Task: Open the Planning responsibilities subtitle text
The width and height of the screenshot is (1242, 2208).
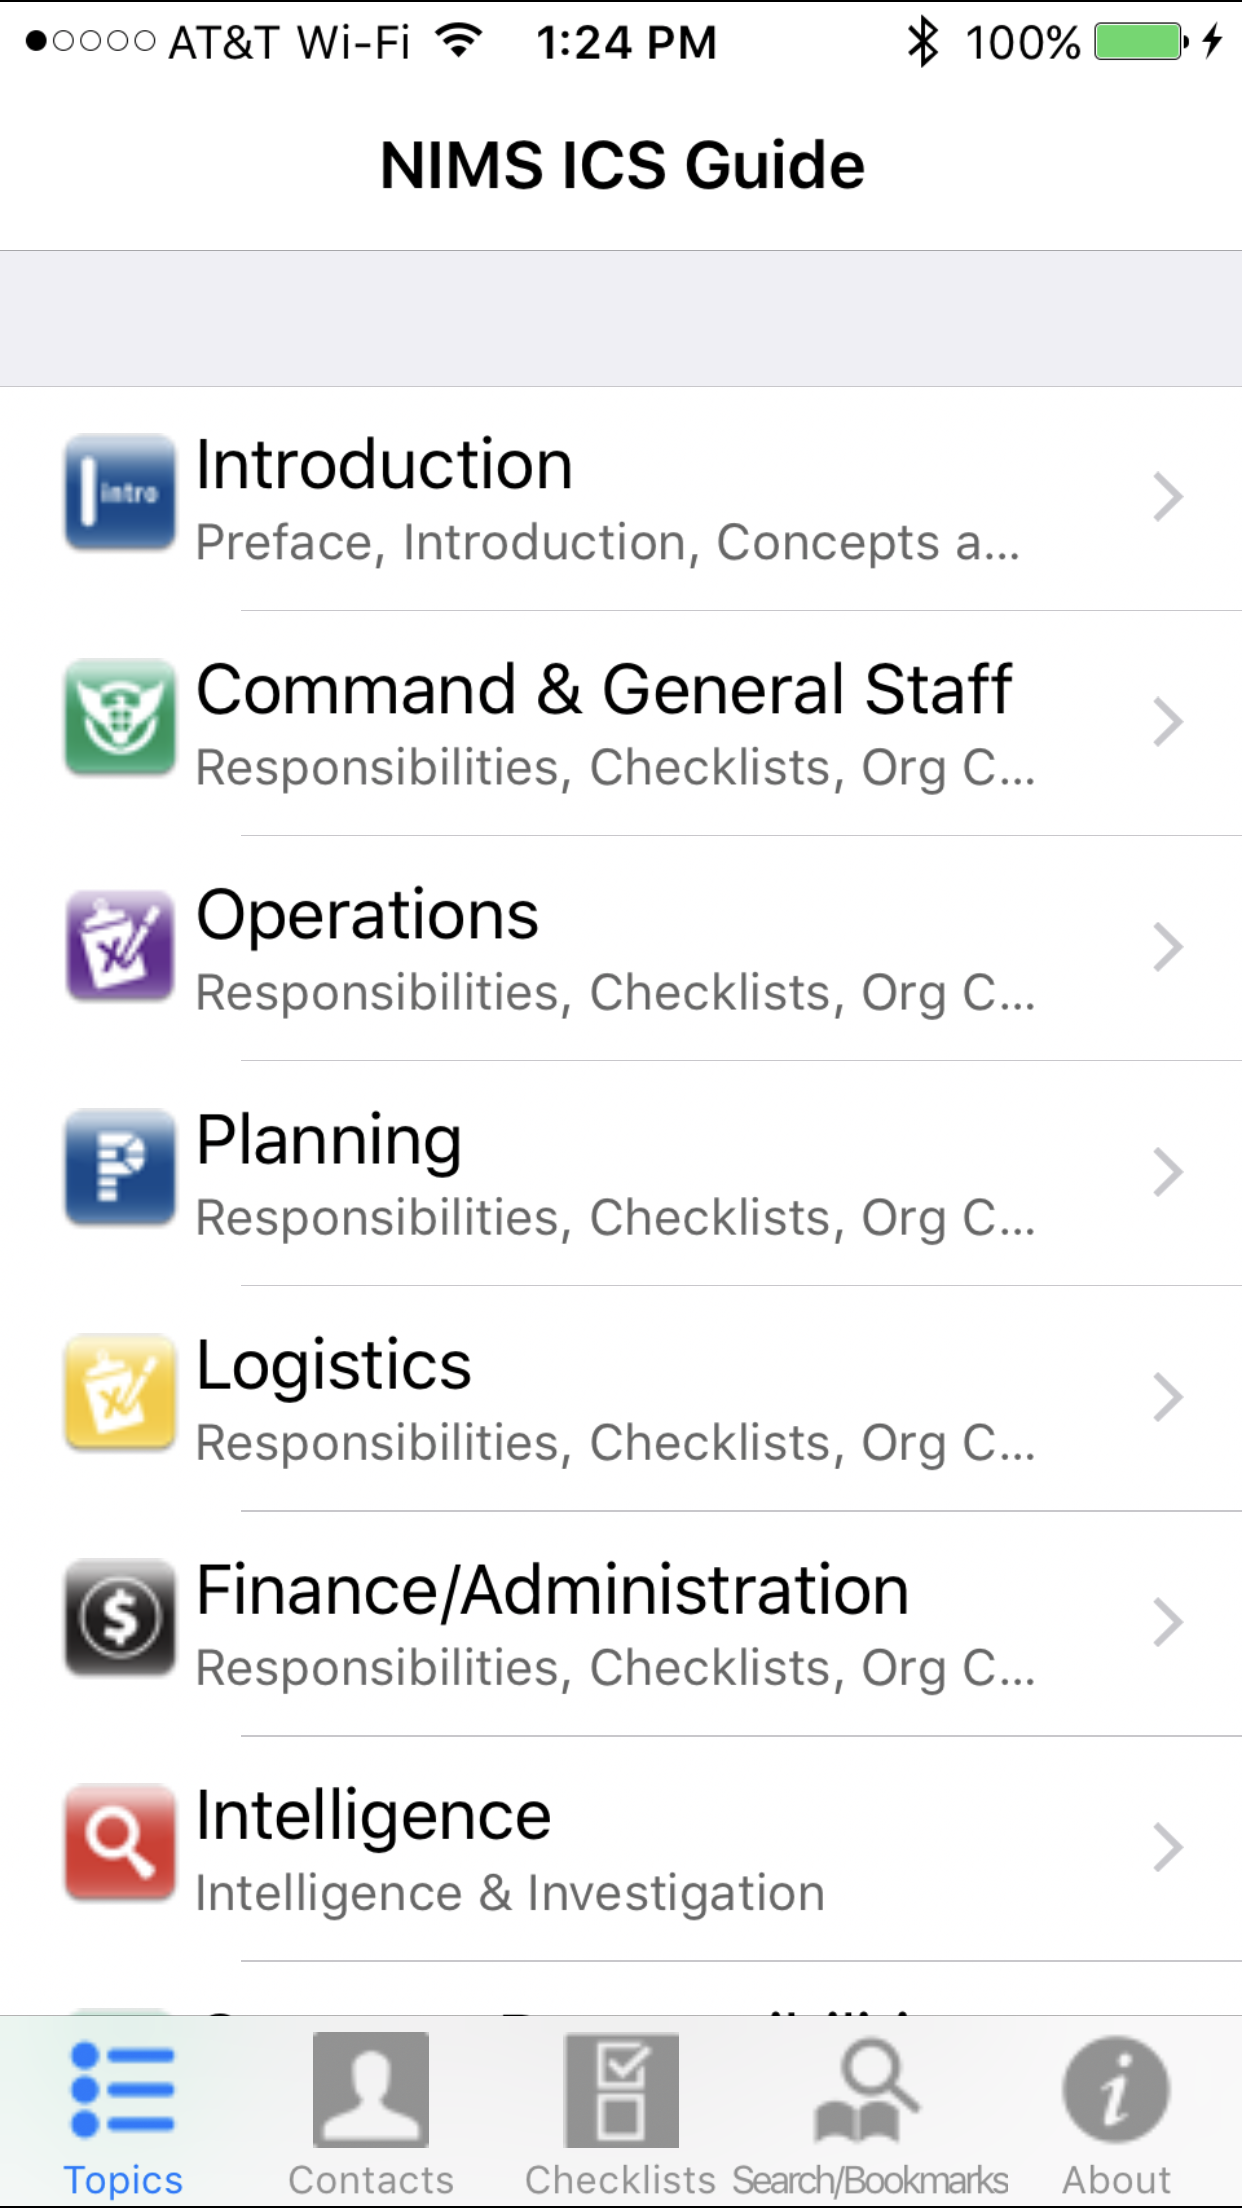Action: (x=615, y=1218)
